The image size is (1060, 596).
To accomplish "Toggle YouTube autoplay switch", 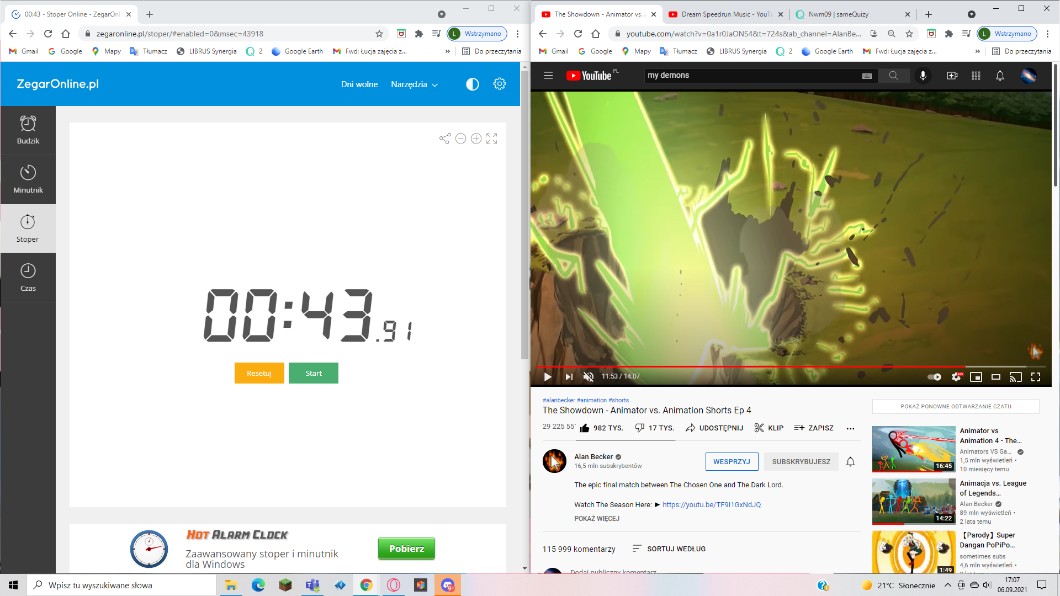I will click(x=934, y=377).
